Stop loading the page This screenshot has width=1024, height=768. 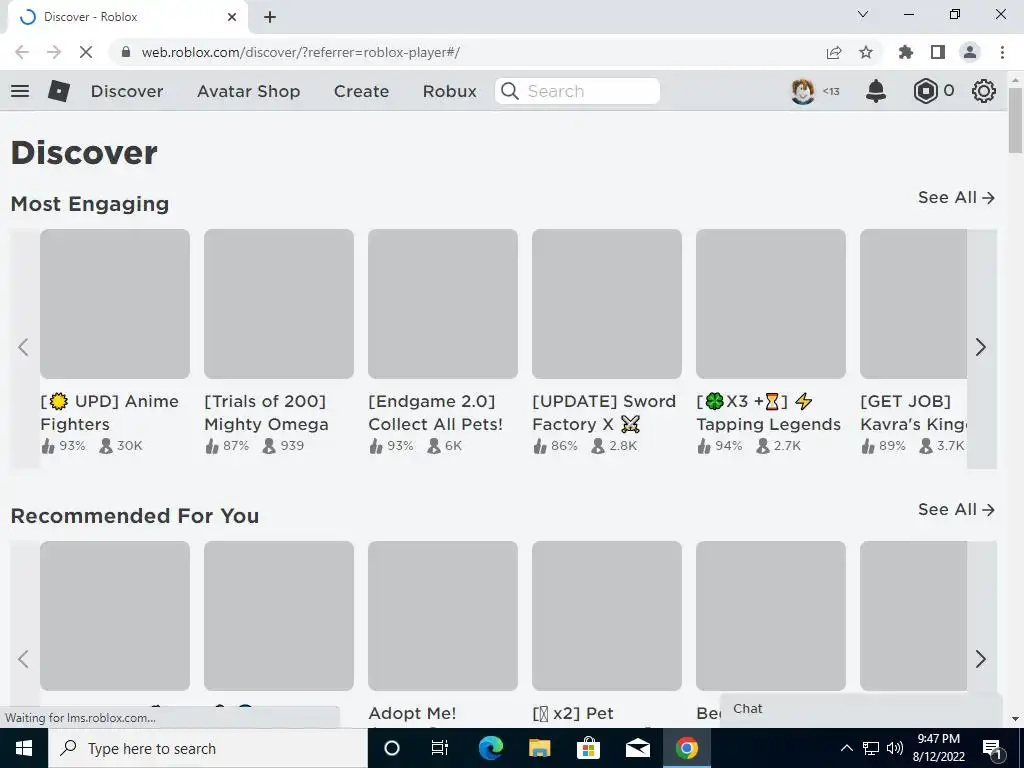(x=86, y=52)
